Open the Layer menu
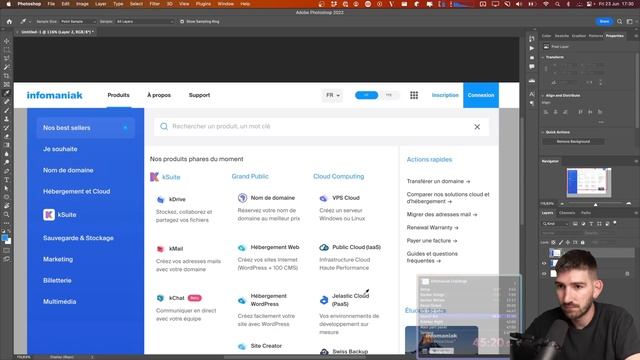Screen dimensions: 640x360 (100, 4)
